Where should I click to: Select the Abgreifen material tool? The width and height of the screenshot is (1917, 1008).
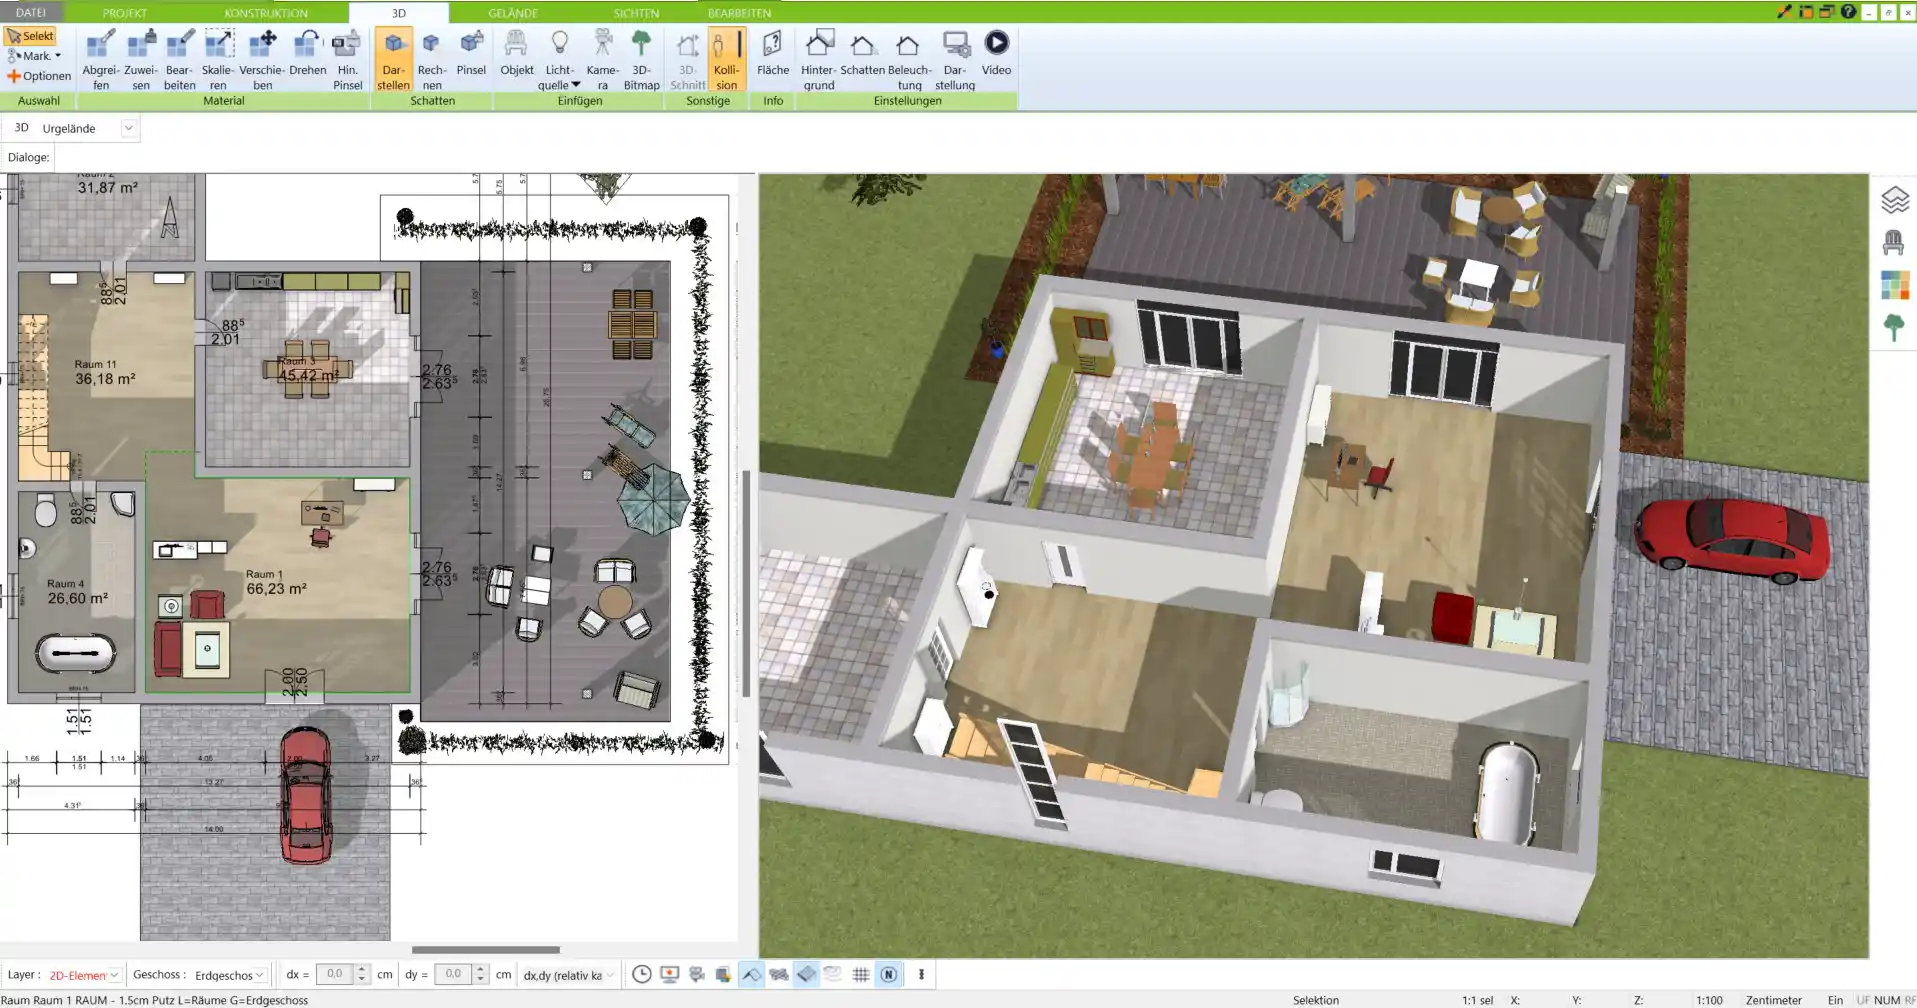tap(100, 60)
